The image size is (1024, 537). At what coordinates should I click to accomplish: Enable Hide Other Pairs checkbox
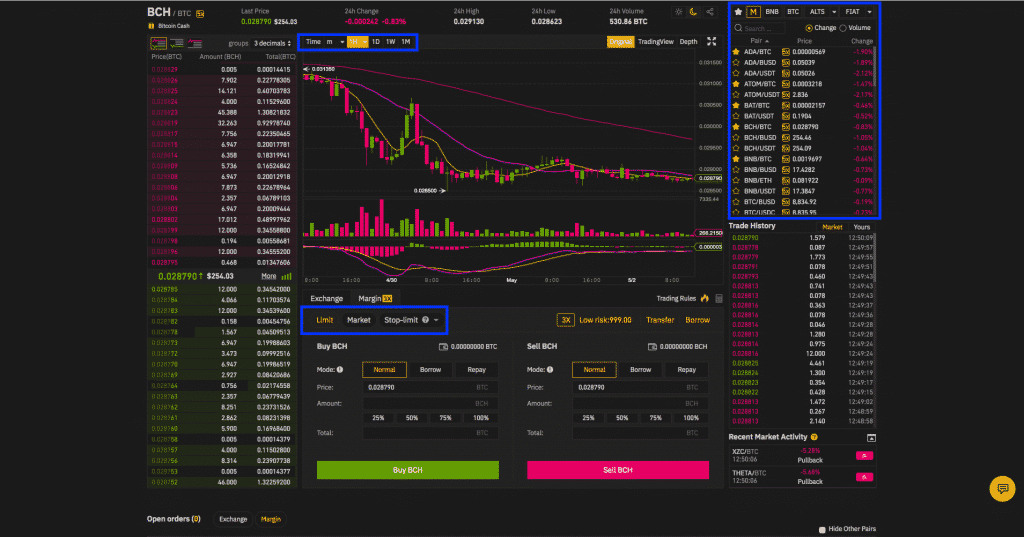[822, 529]
